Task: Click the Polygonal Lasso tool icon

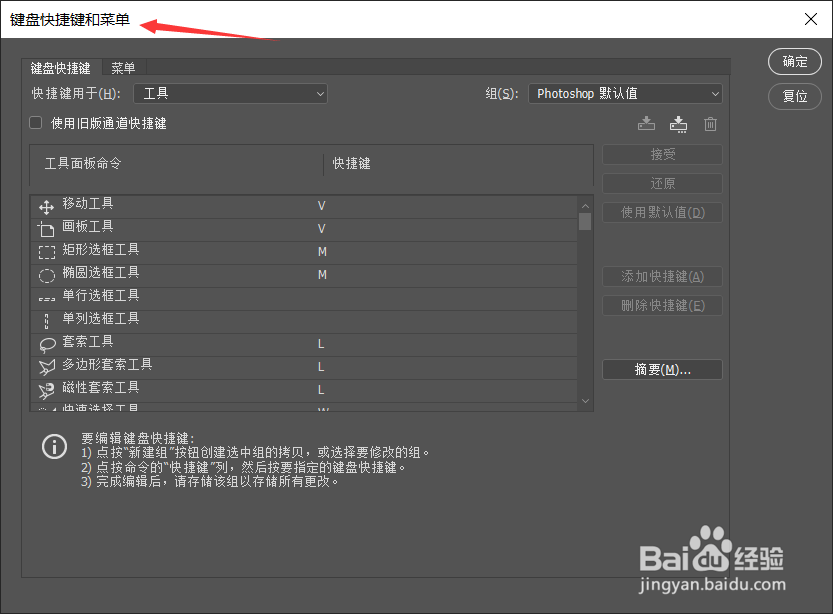Action: 47,367
